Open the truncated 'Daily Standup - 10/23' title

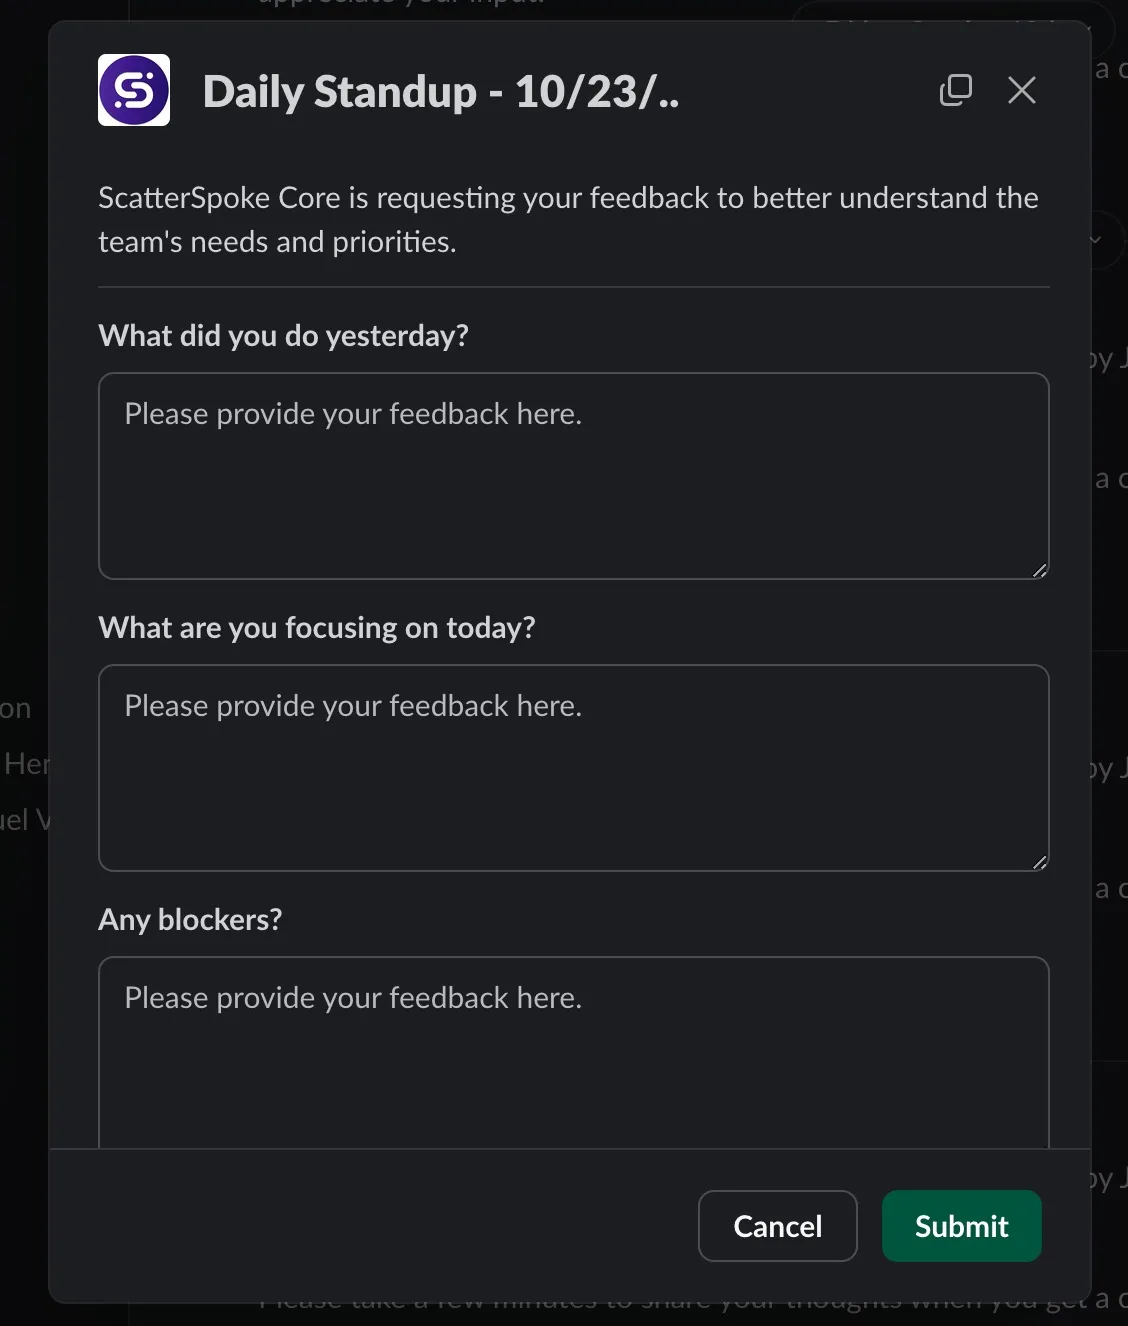(440, 91)
